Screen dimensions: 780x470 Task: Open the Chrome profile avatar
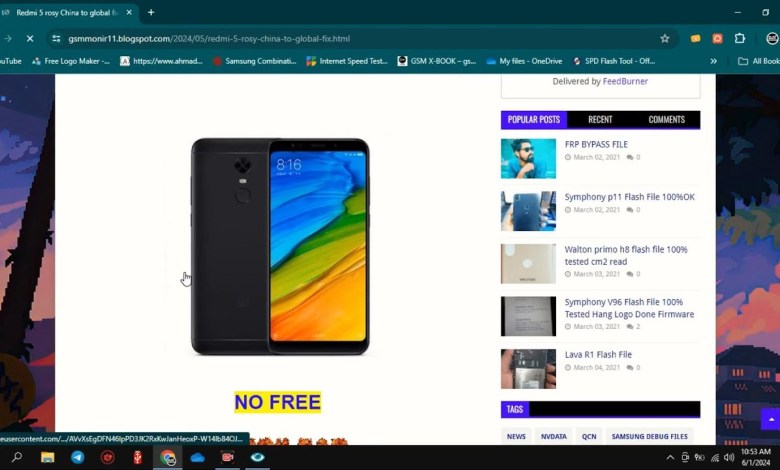(772, 38)
